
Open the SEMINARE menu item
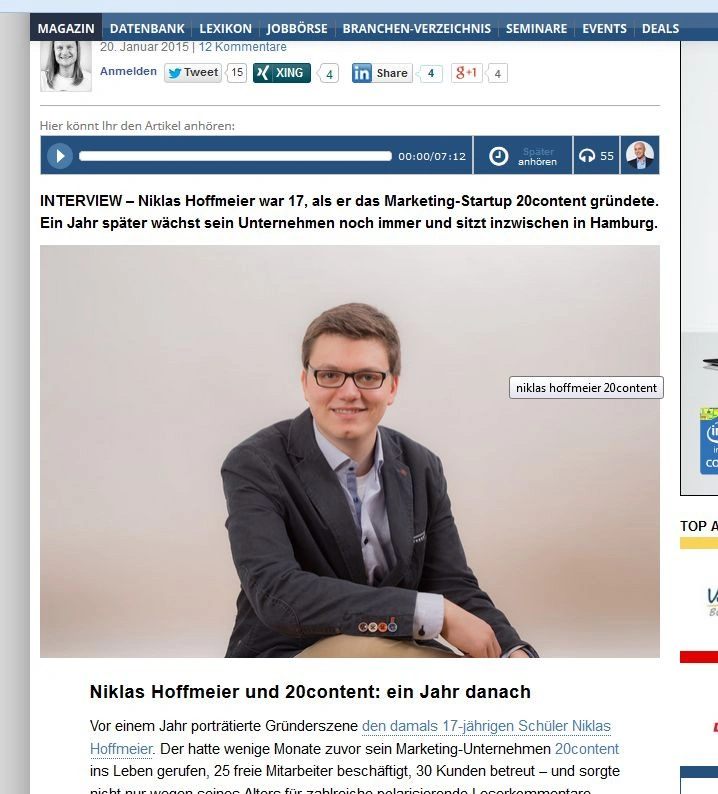pos(536,28)
